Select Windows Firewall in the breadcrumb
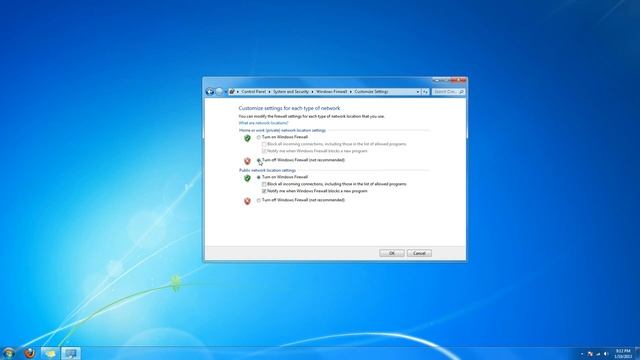 click(331, 92)
